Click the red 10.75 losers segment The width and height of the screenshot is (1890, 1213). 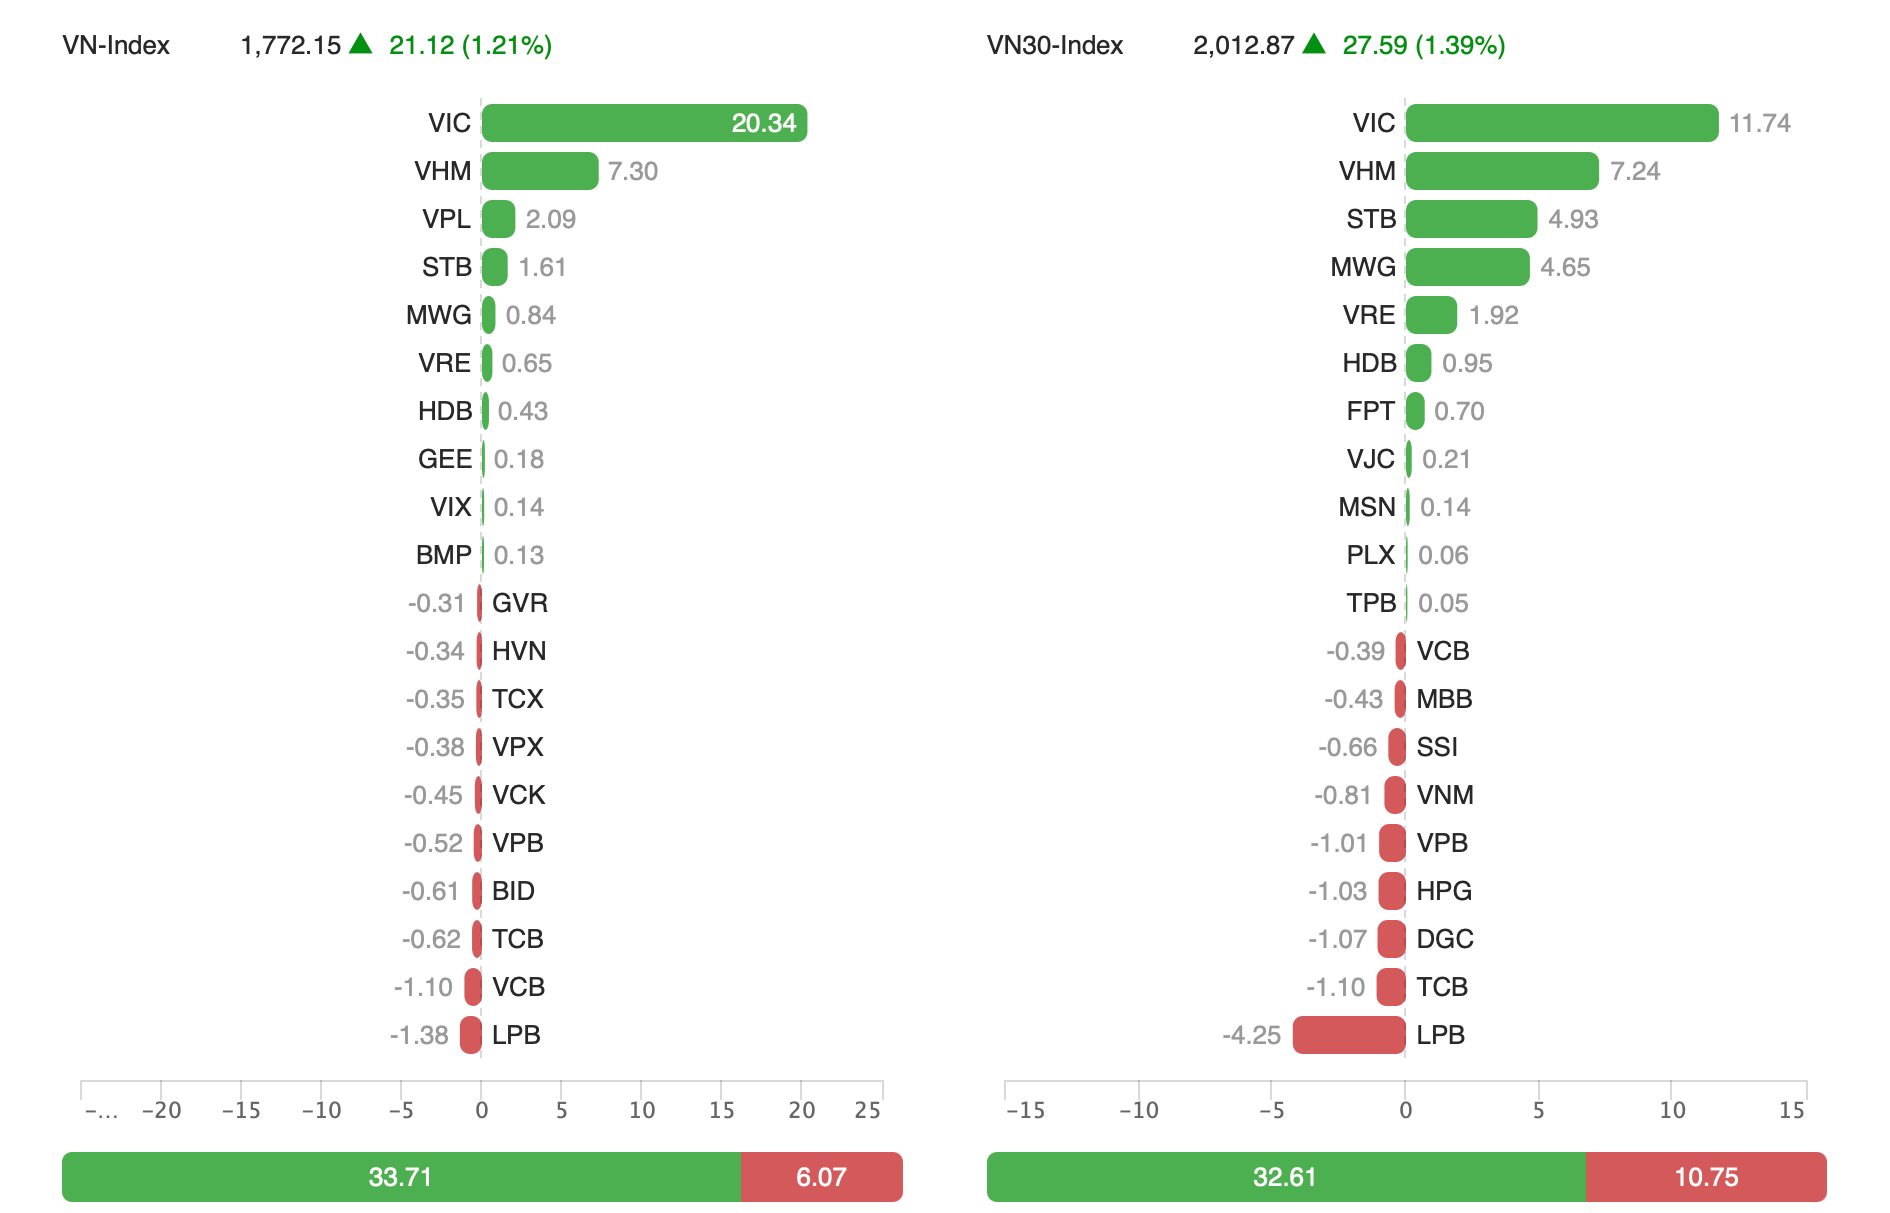click(1706, 1177)
